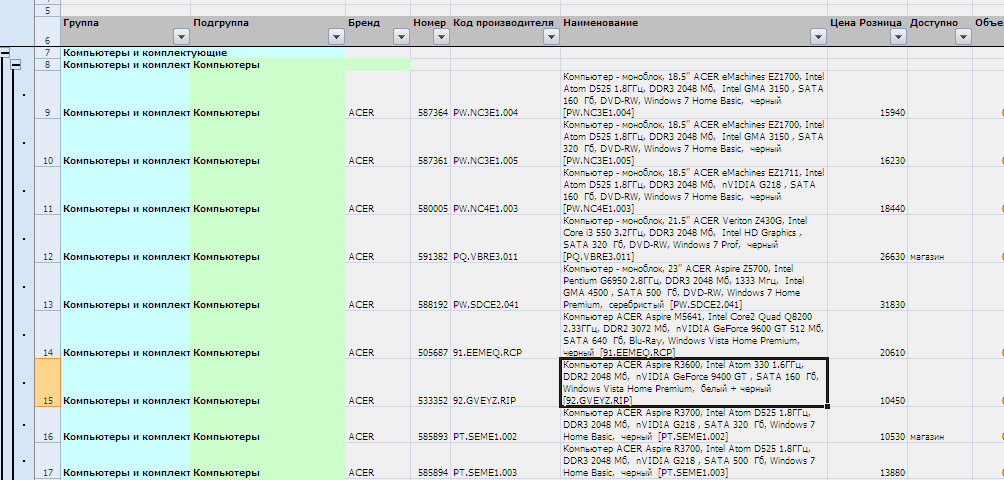Open the Подгруппа column filter dropdown
The image size is (1004, 480).
(x=337, y=38)
